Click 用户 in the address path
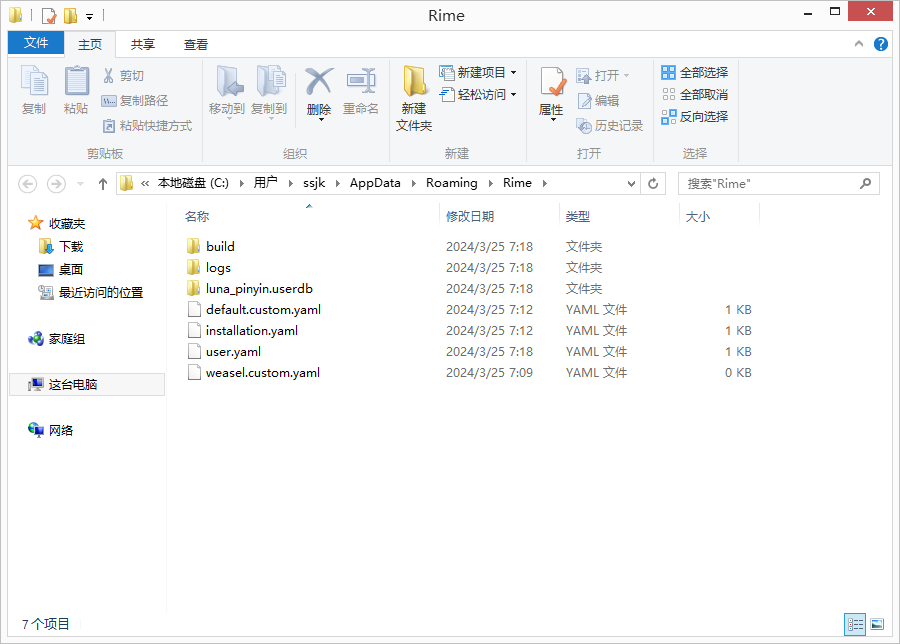 266,183
